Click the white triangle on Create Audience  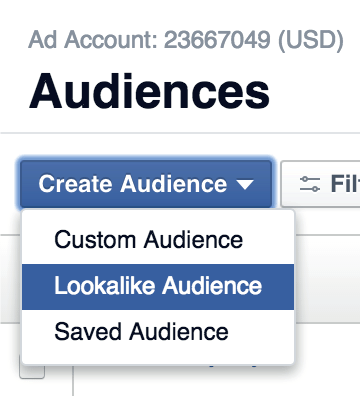point(245,184)
